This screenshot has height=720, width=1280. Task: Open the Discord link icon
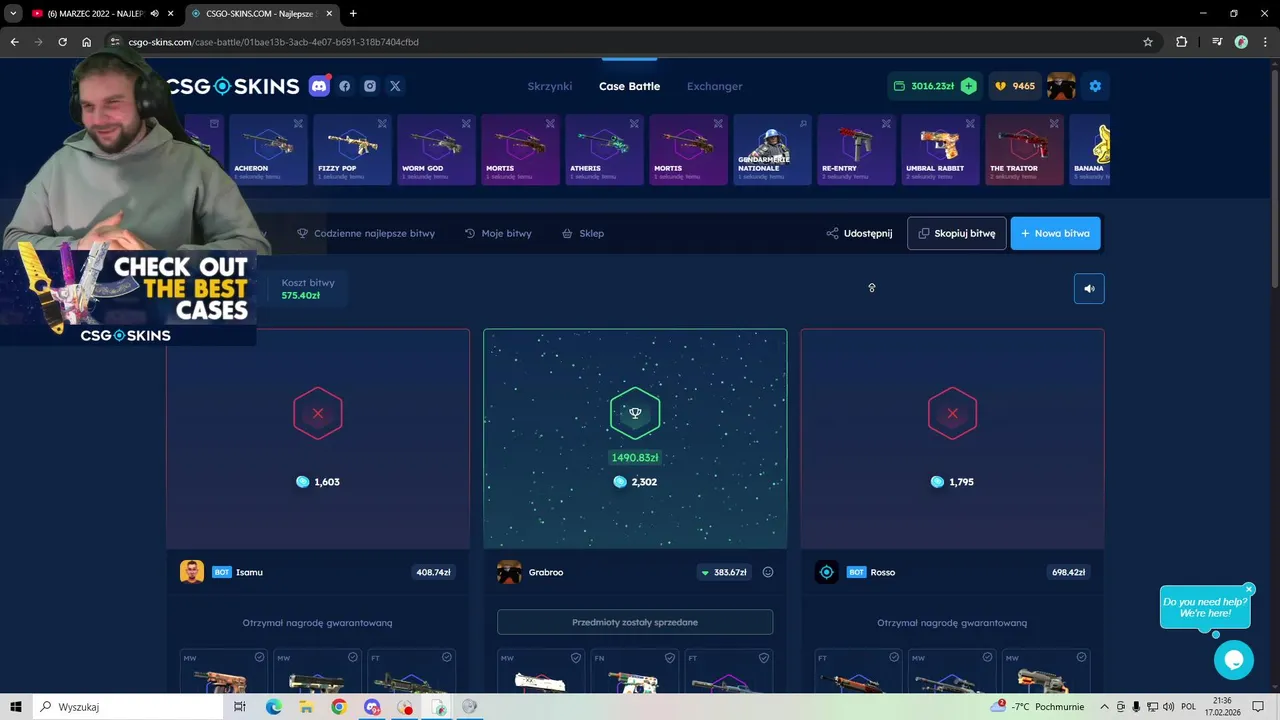(x=319, y=86)
